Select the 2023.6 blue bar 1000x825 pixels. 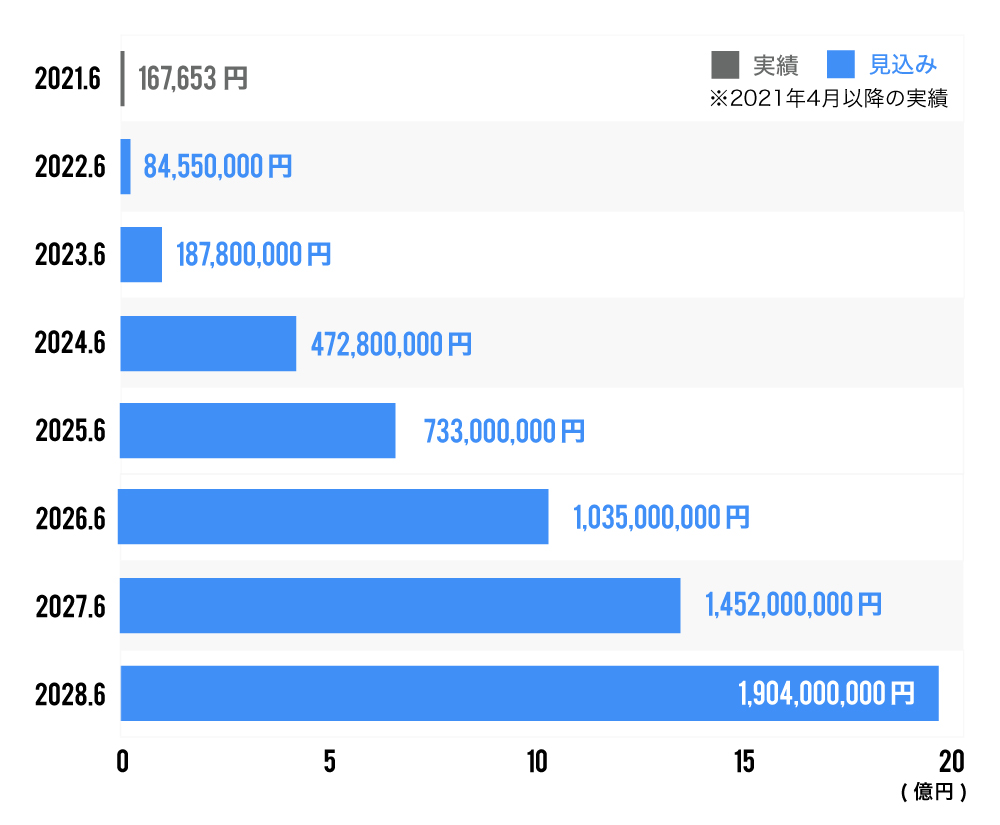(141, 255)
